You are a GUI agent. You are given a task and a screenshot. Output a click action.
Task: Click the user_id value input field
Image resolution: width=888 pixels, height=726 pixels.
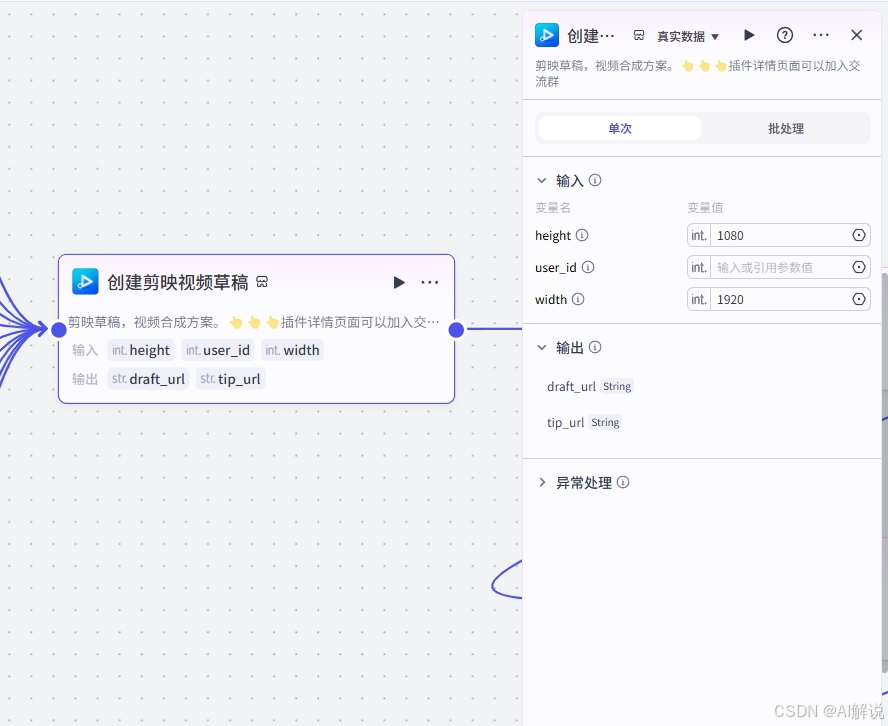pyautogui.click(x=780, y=267)
